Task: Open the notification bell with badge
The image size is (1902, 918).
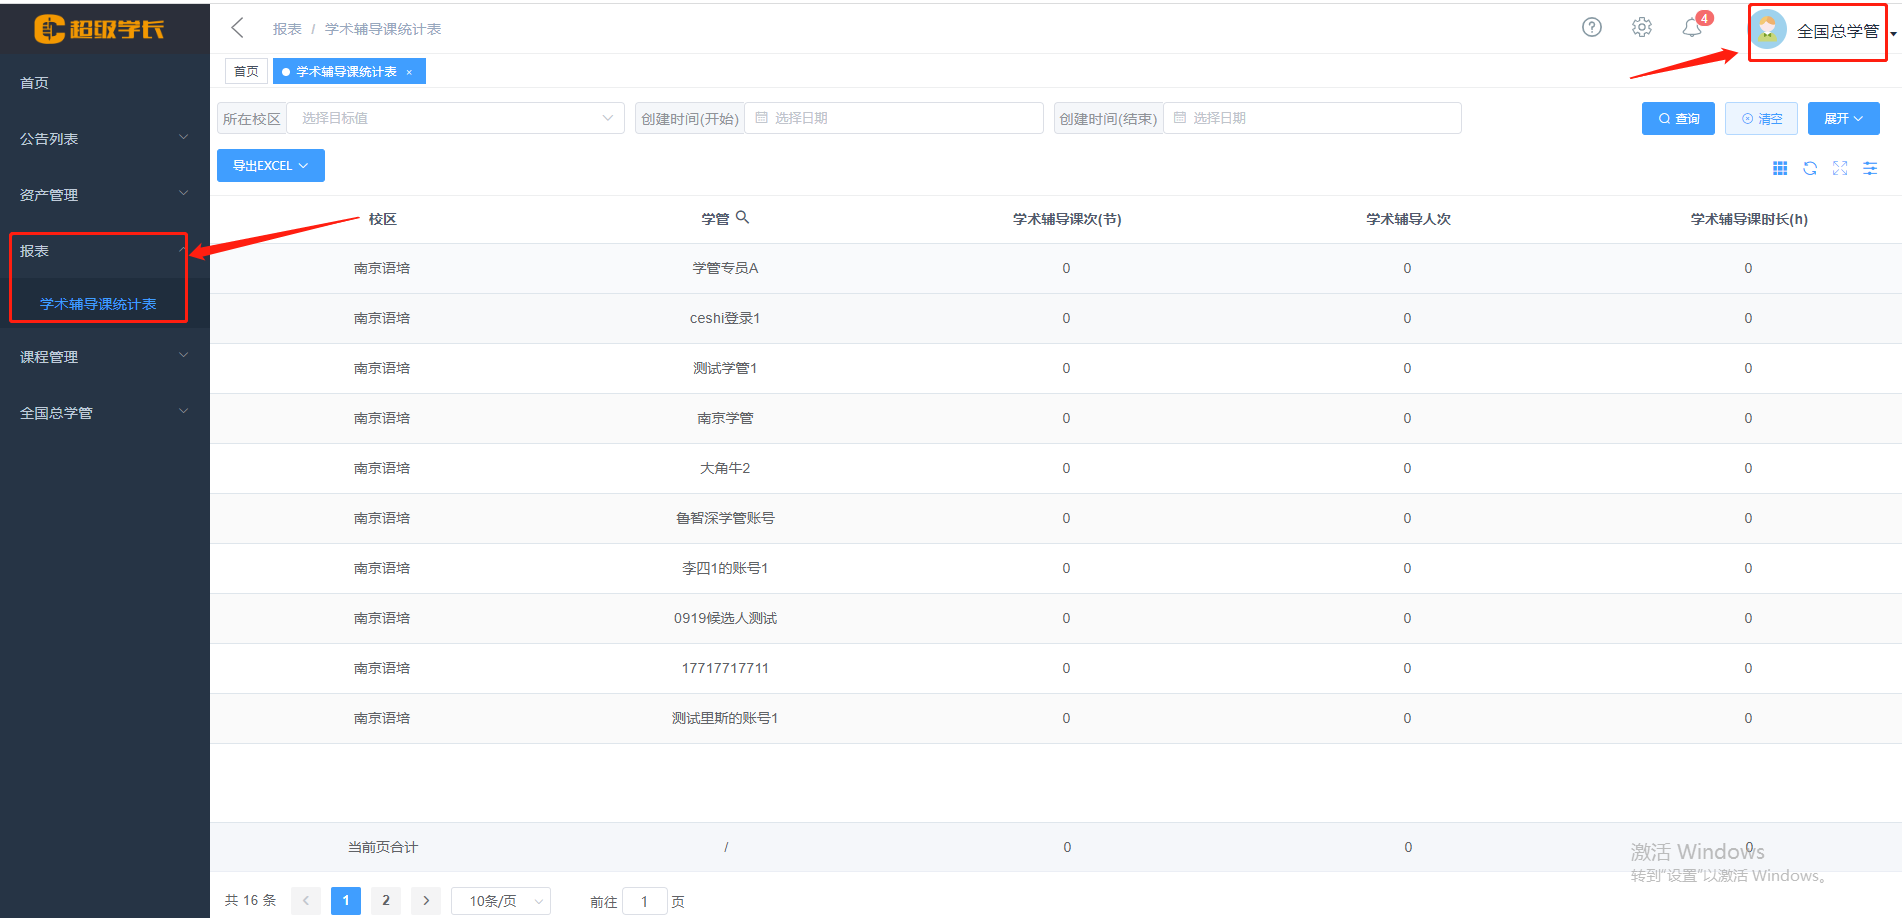Action: pyautogui.click(x=1692, y=28)
